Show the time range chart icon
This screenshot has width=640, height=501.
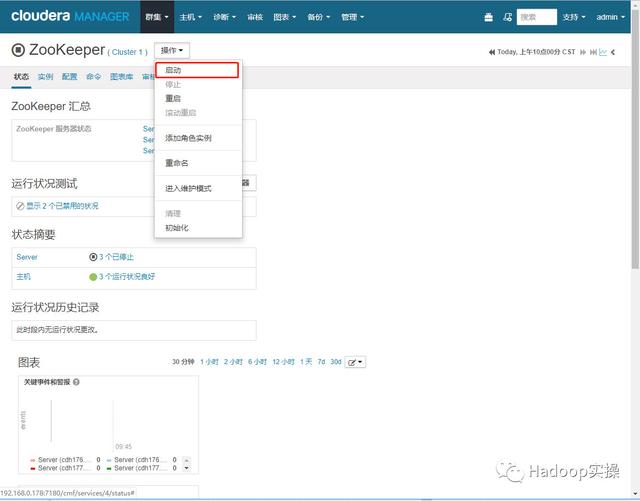coord(603,52)
